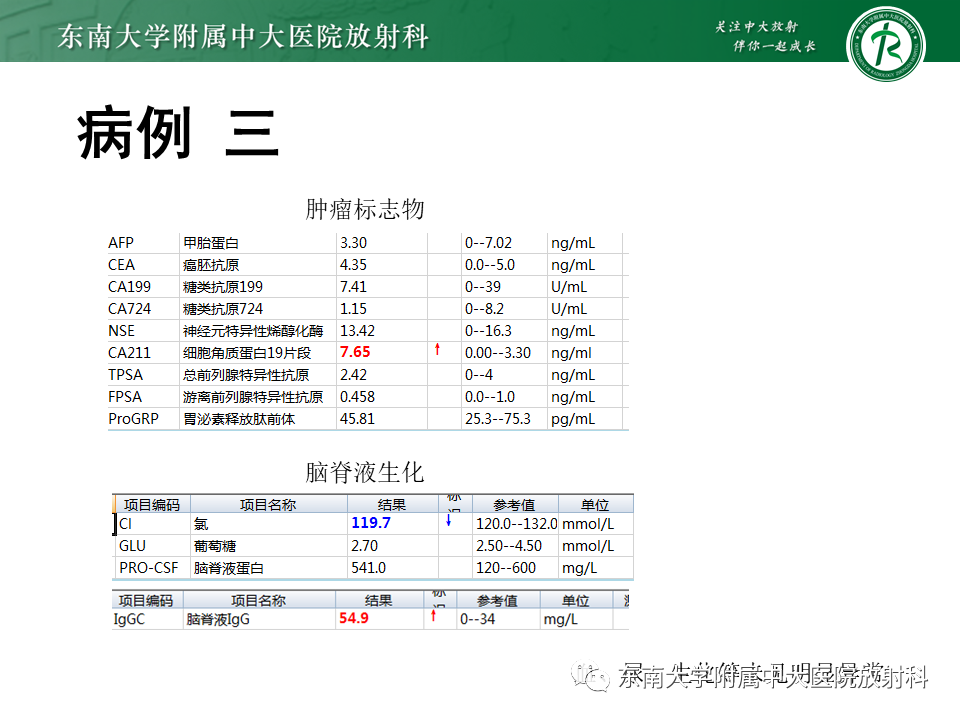Click the 胃泌素释放肽前体 item name
This screenshot has height=720, width=960.
(239, 419)
